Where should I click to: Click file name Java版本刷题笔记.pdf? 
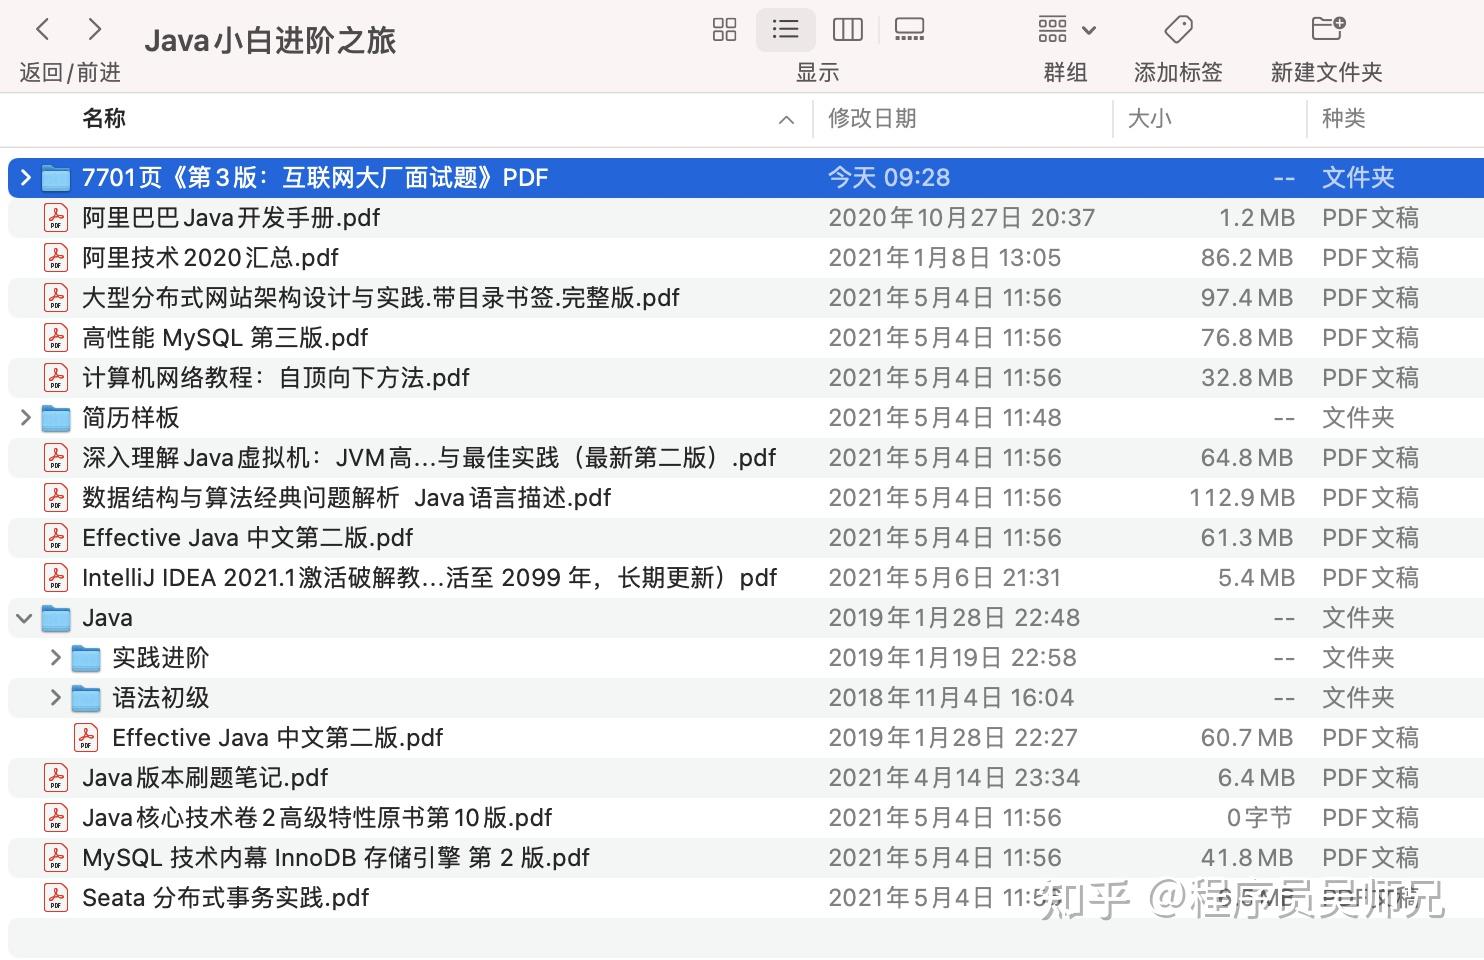coord(205,778)
